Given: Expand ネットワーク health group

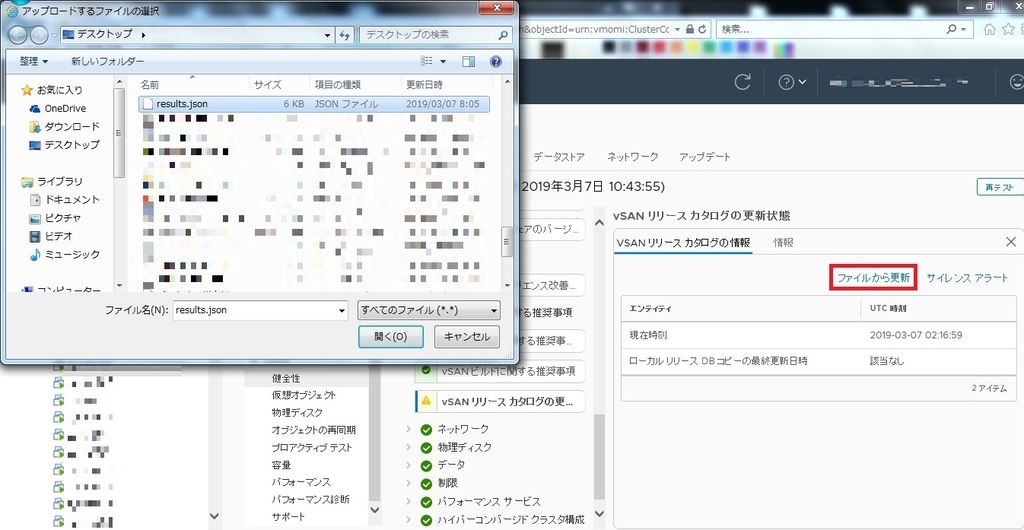Looking at the screenshot, I should click(x=409, y=429).
